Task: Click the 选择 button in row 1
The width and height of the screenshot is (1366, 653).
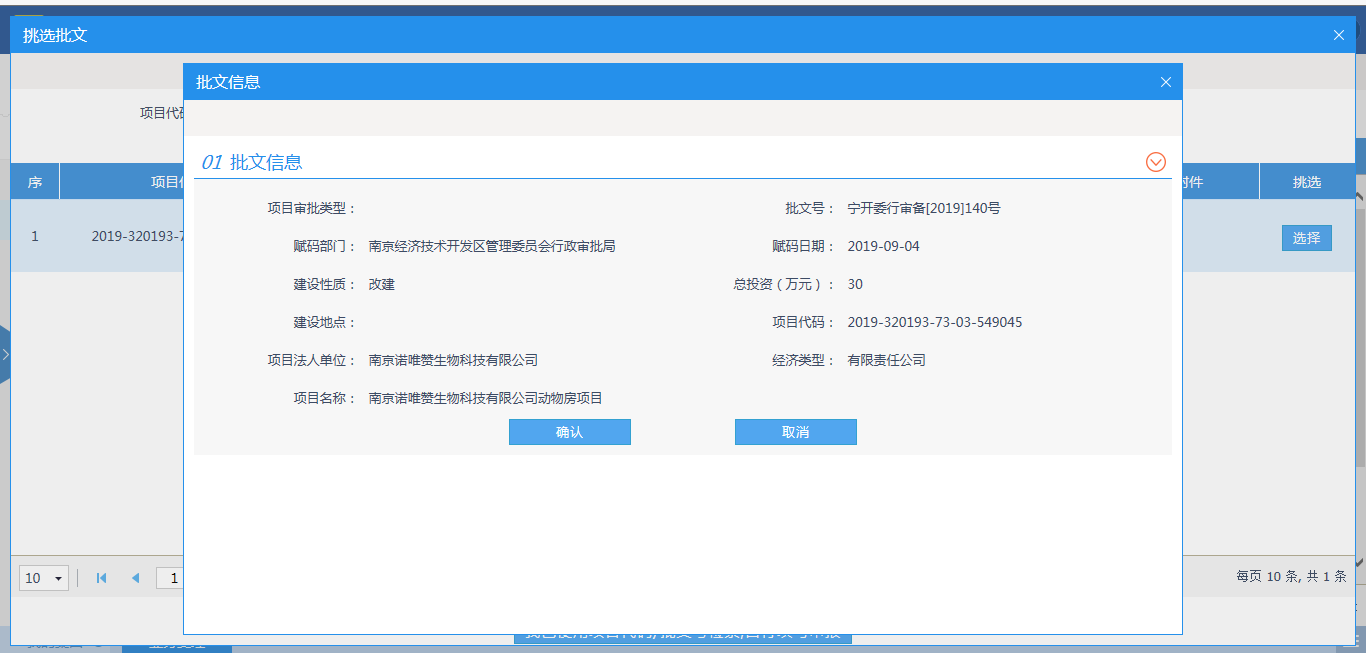Action: 1307,238
